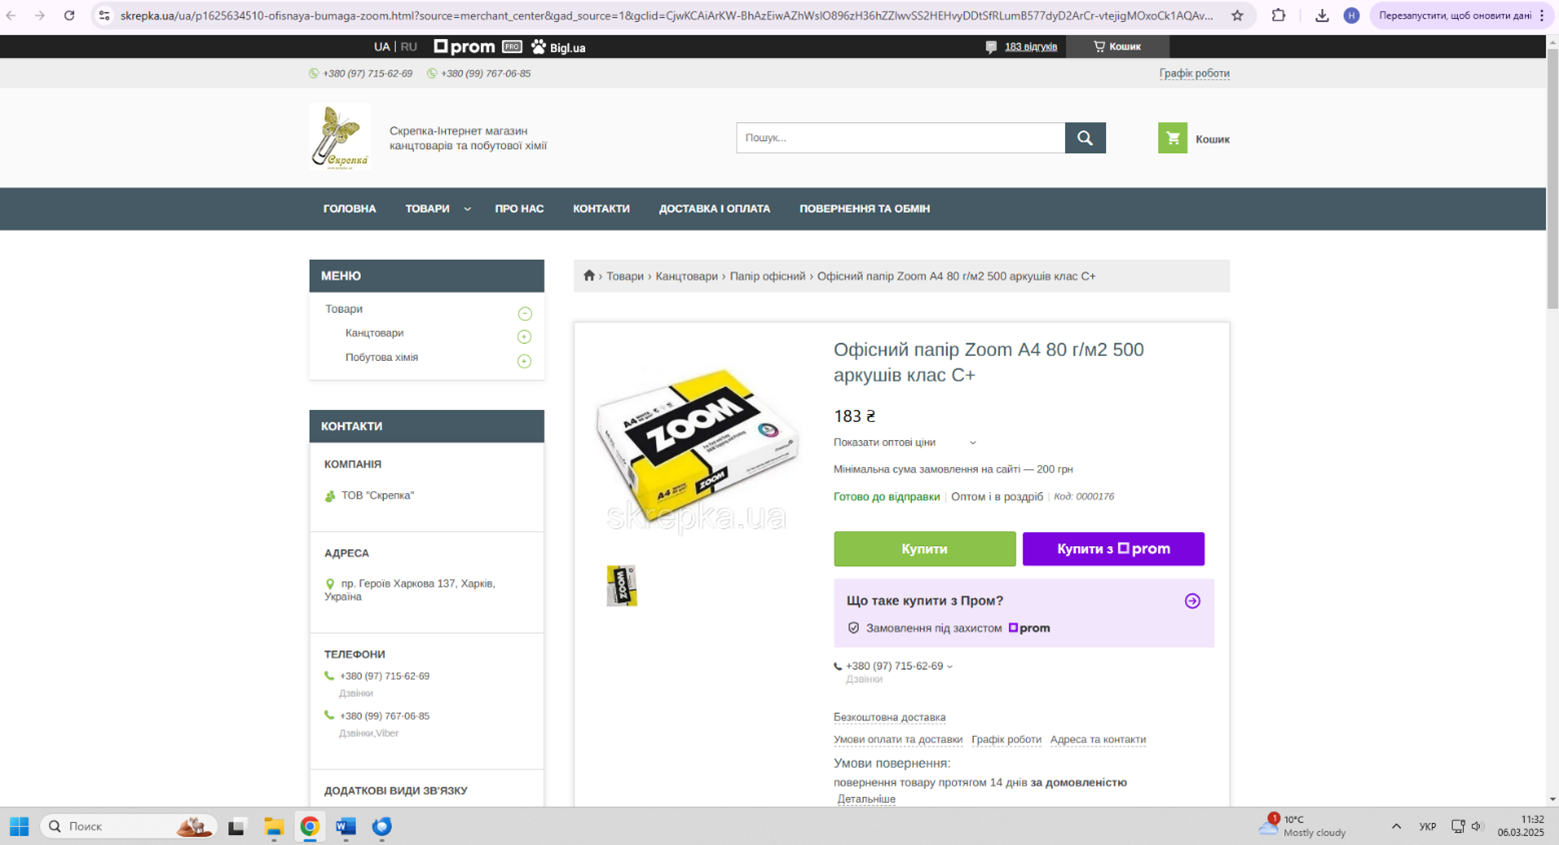Image resolution: width=1559 pixels, height=845 pixels.
Task: Open the КОНТАКТИ navigation item
Action: pyautogui.click(x=601, y=209)
